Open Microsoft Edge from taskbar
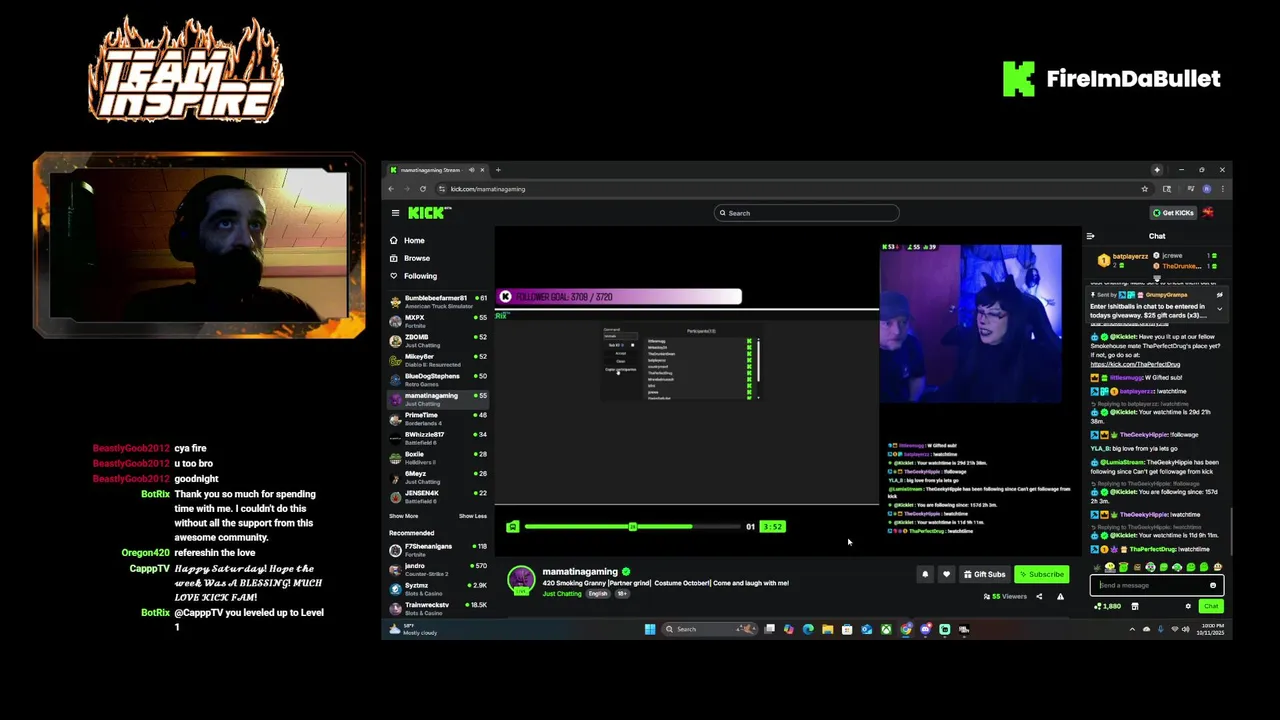 tap(808, 629)
